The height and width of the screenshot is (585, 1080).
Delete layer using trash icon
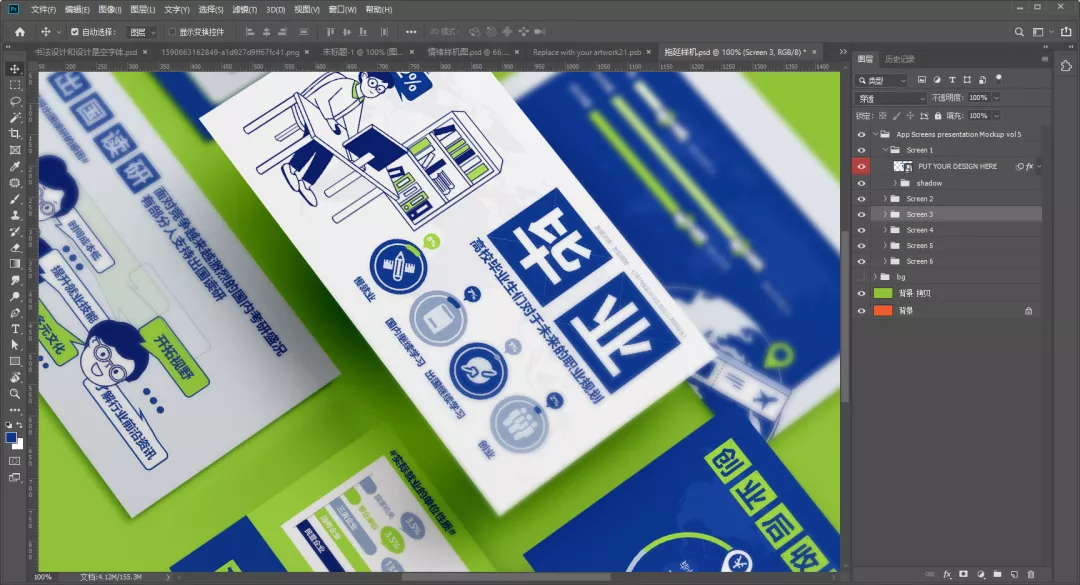(x=1031, y=574)
